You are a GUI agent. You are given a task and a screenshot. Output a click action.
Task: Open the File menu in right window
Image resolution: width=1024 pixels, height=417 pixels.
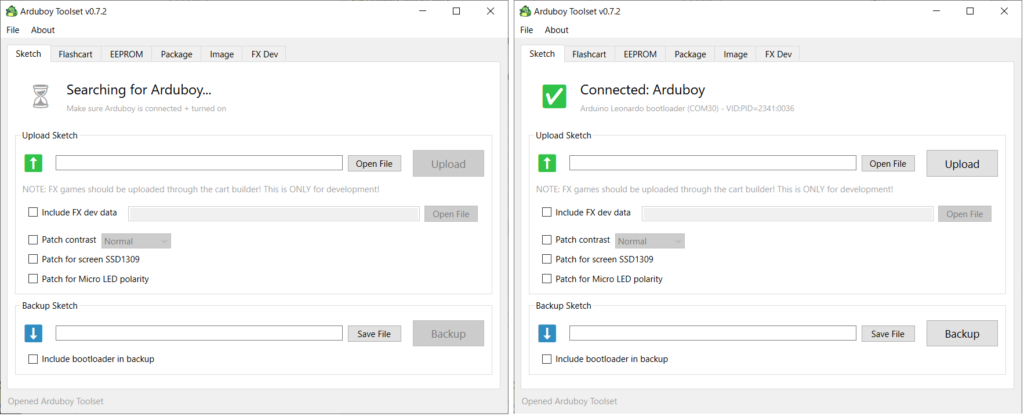(527, 30)
